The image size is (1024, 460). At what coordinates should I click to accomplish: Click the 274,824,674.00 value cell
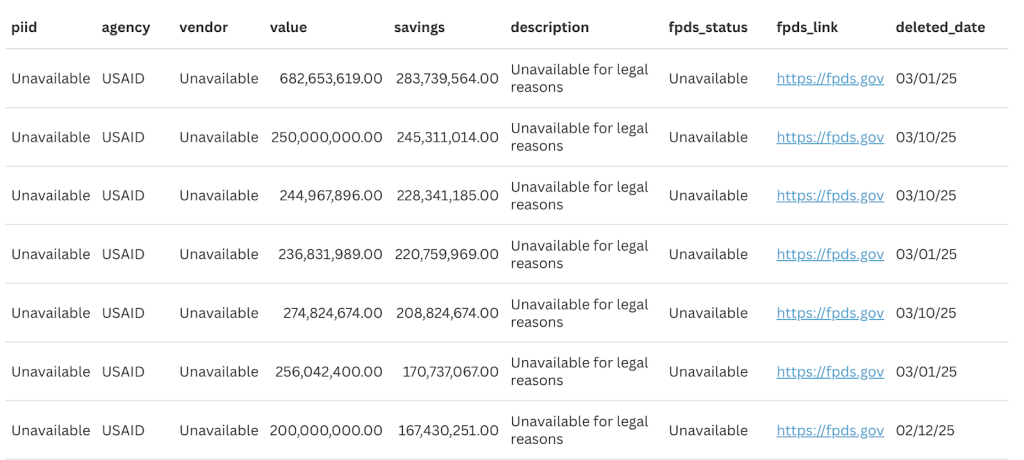click(332, 313)
